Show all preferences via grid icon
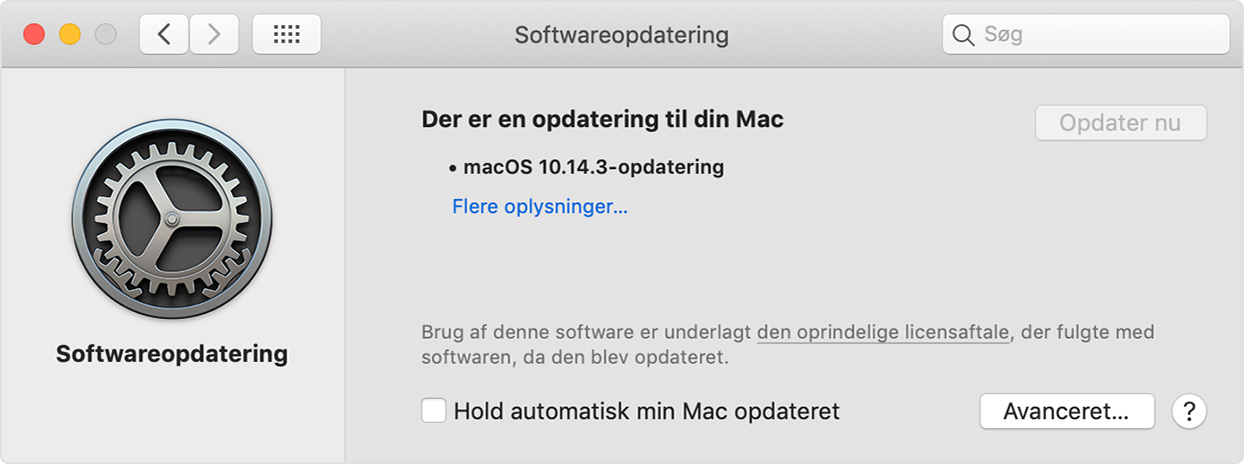The image size is (1244, 464). (287, 35)
